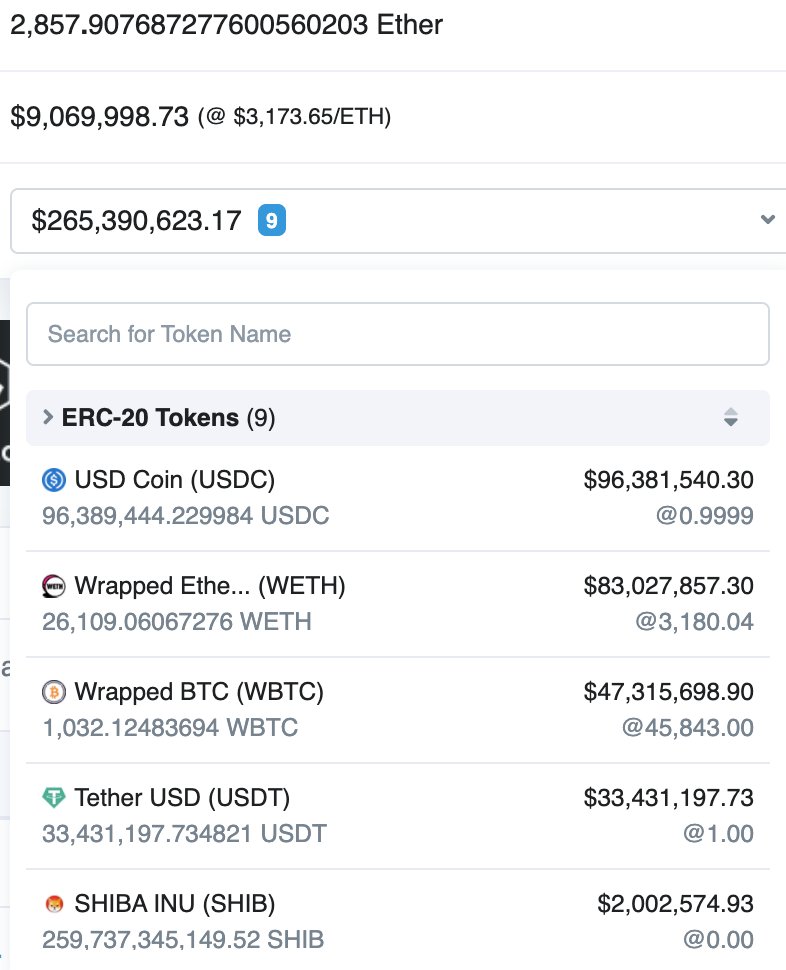Click the USD Coin token icon
This screenshot has width=786, height=970.
pos(53,480)
